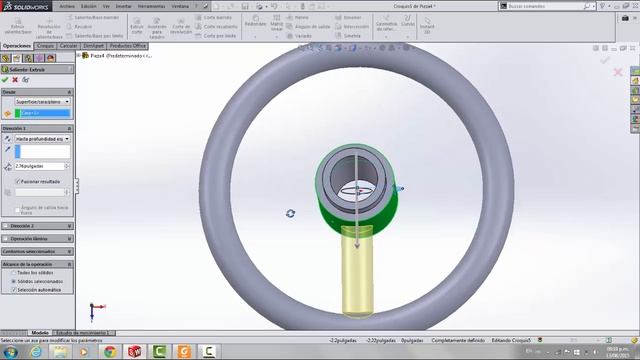This screenshot has width=640, height=360.
Task: Toggle detailed preview glasses icon
Action: (26, 80)
